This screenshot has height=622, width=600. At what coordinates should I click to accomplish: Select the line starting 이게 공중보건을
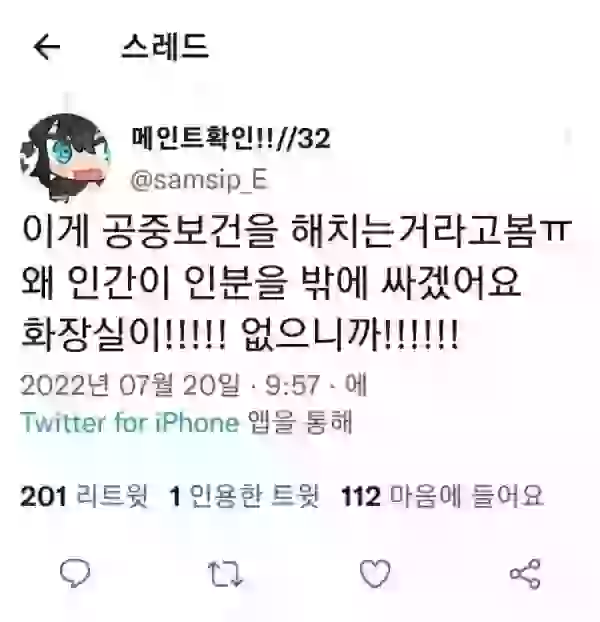296,232
